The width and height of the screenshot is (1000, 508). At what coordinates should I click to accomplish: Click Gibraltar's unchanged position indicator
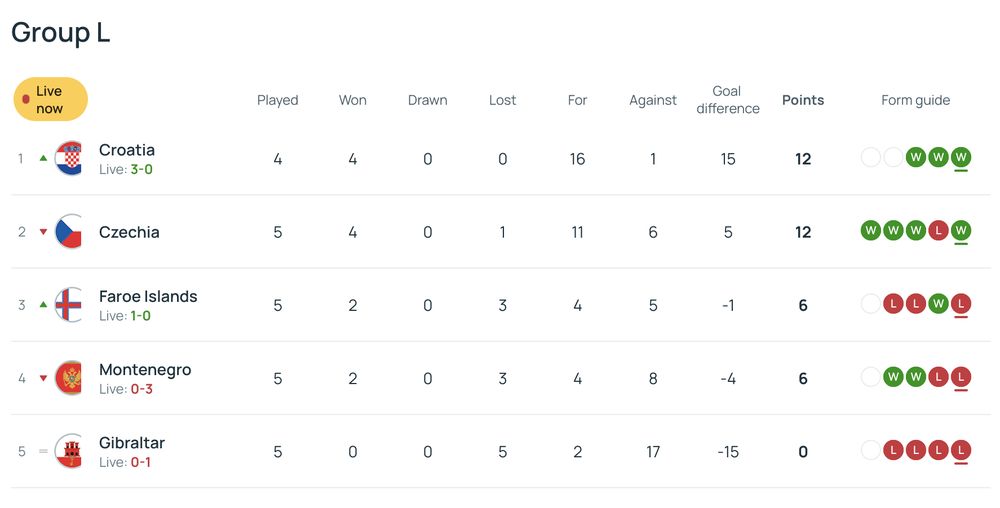43,451
